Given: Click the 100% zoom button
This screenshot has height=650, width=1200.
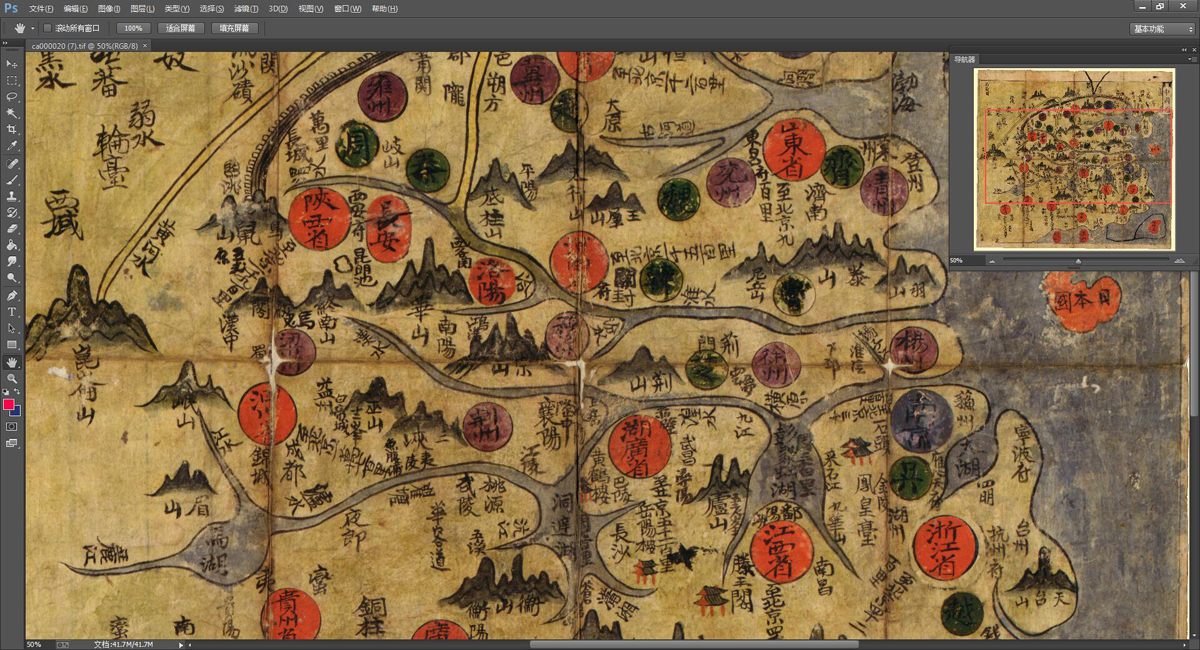Looking at the screenshot, I should pyautogui.click(x=133, y=28).
